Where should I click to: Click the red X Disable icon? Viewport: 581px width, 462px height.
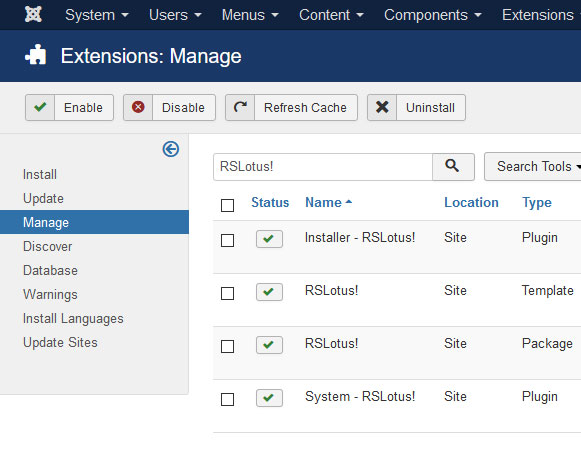point(138,107)
